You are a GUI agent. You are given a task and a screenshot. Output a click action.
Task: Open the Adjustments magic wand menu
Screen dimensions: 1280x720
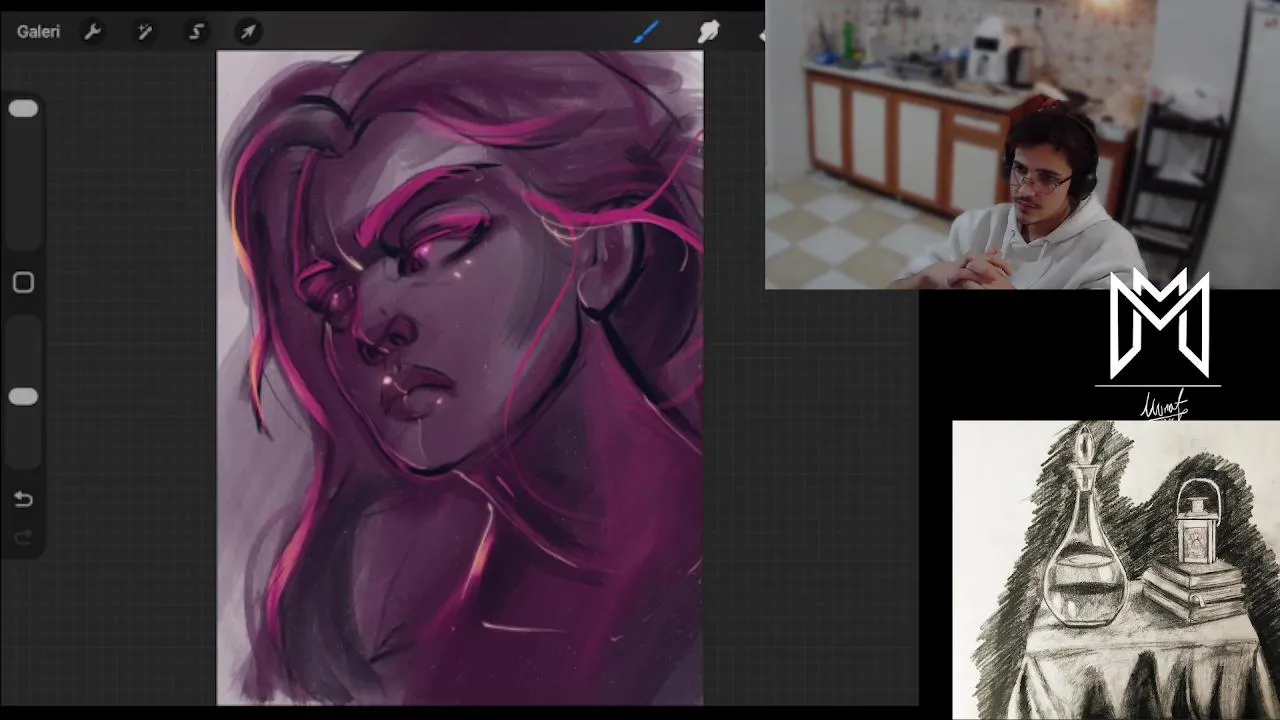pos(144,32)
